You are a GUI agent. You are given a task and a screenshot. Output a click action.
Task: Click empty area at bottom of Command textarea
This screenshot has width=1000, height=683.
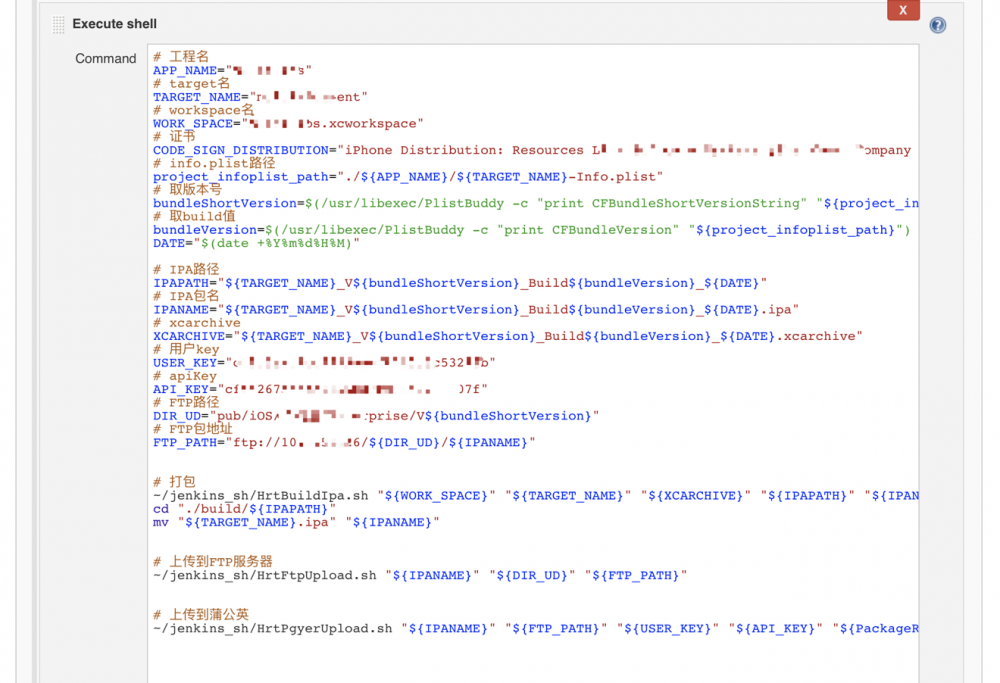click(x=533, y=660)
